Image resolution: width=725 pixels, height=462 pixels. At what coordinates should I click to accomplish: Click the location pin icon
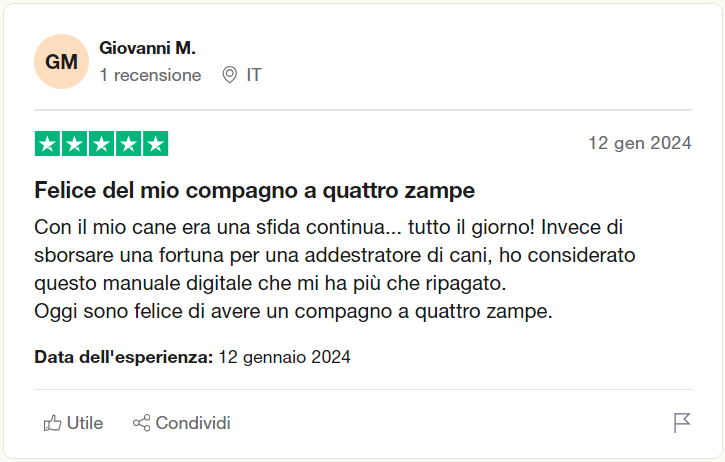coord(229,75)
